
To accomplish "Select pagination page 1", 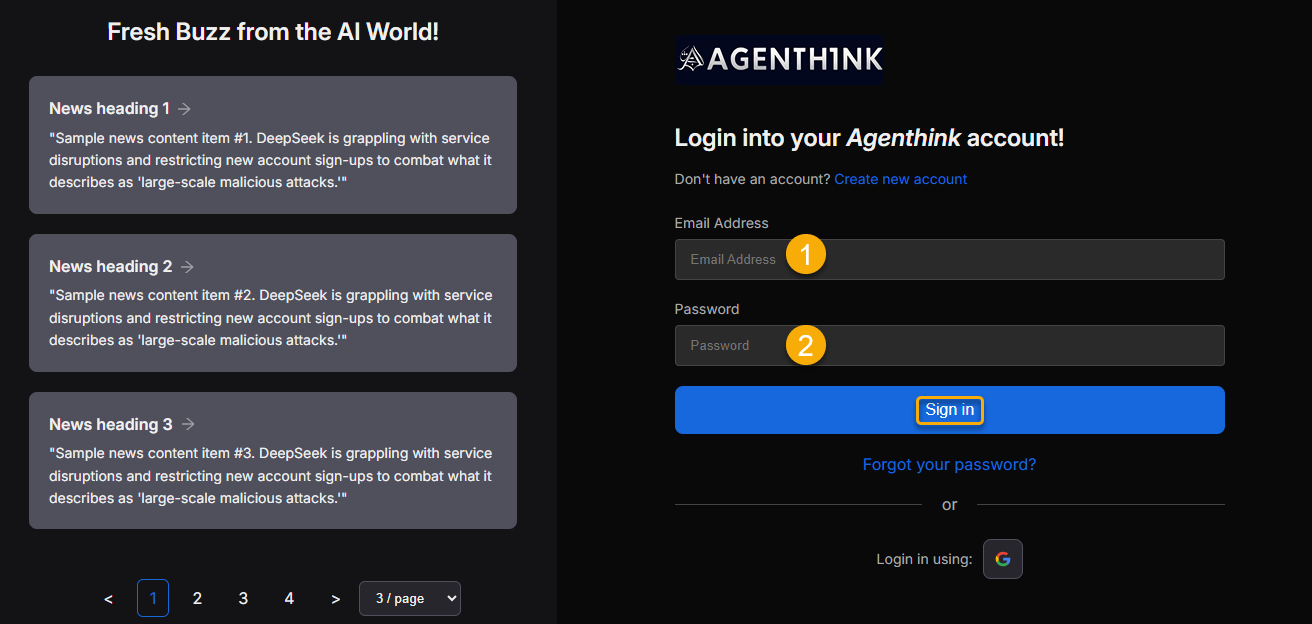I will 153,598.
